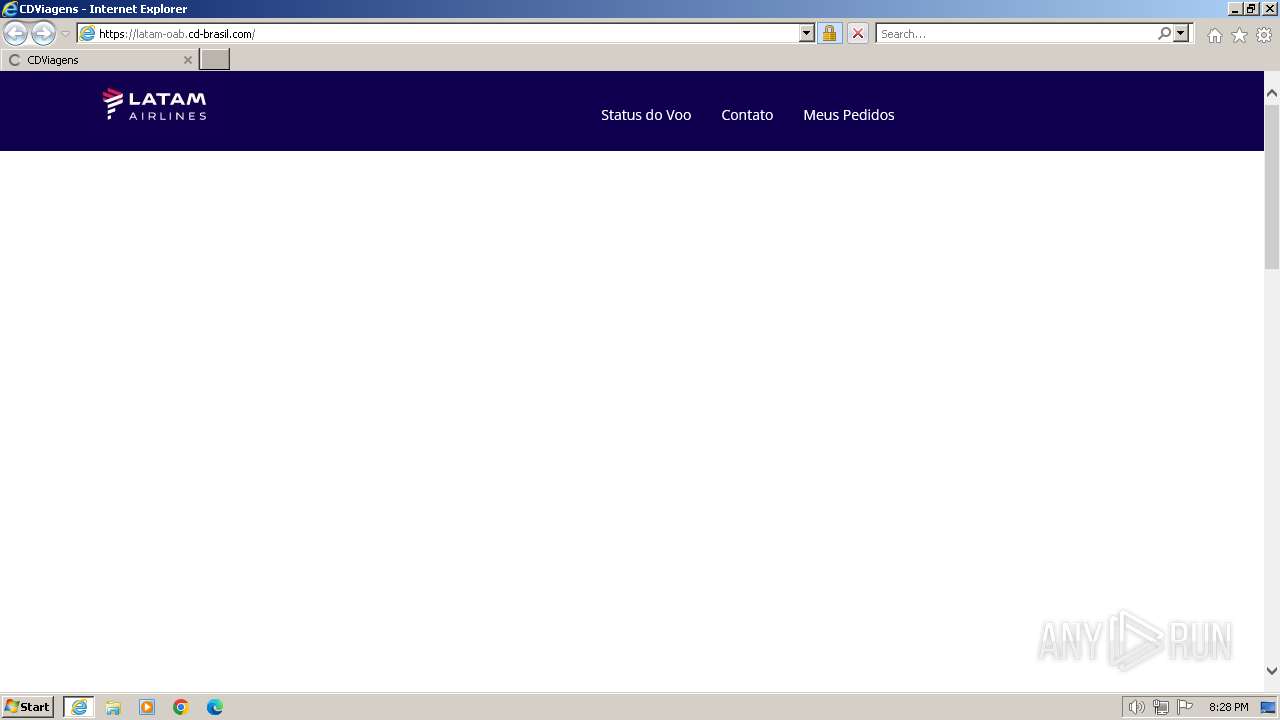
Task: Click the 8:28 PM clock
Action: click(1228, 707)
